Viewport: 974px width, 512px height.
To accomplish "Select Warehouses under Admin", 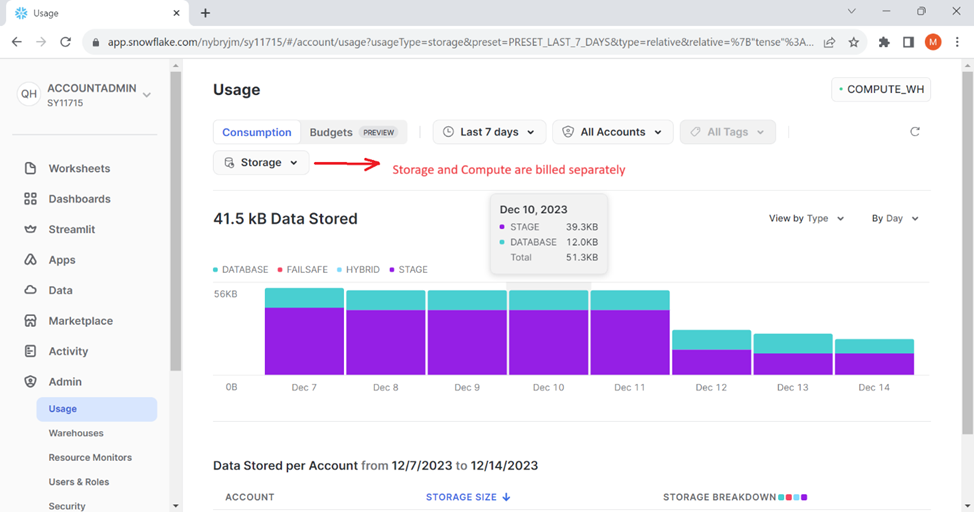I will (76, 433).
